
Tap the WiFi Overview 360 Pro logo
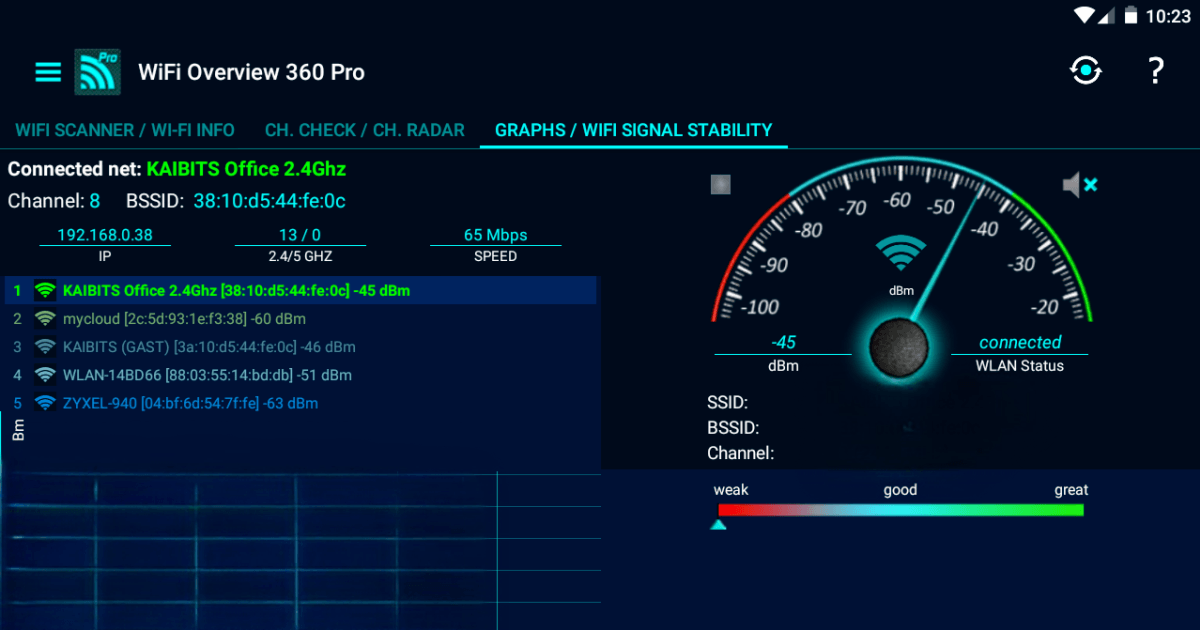pyautogui.click(x=97, y=72)
